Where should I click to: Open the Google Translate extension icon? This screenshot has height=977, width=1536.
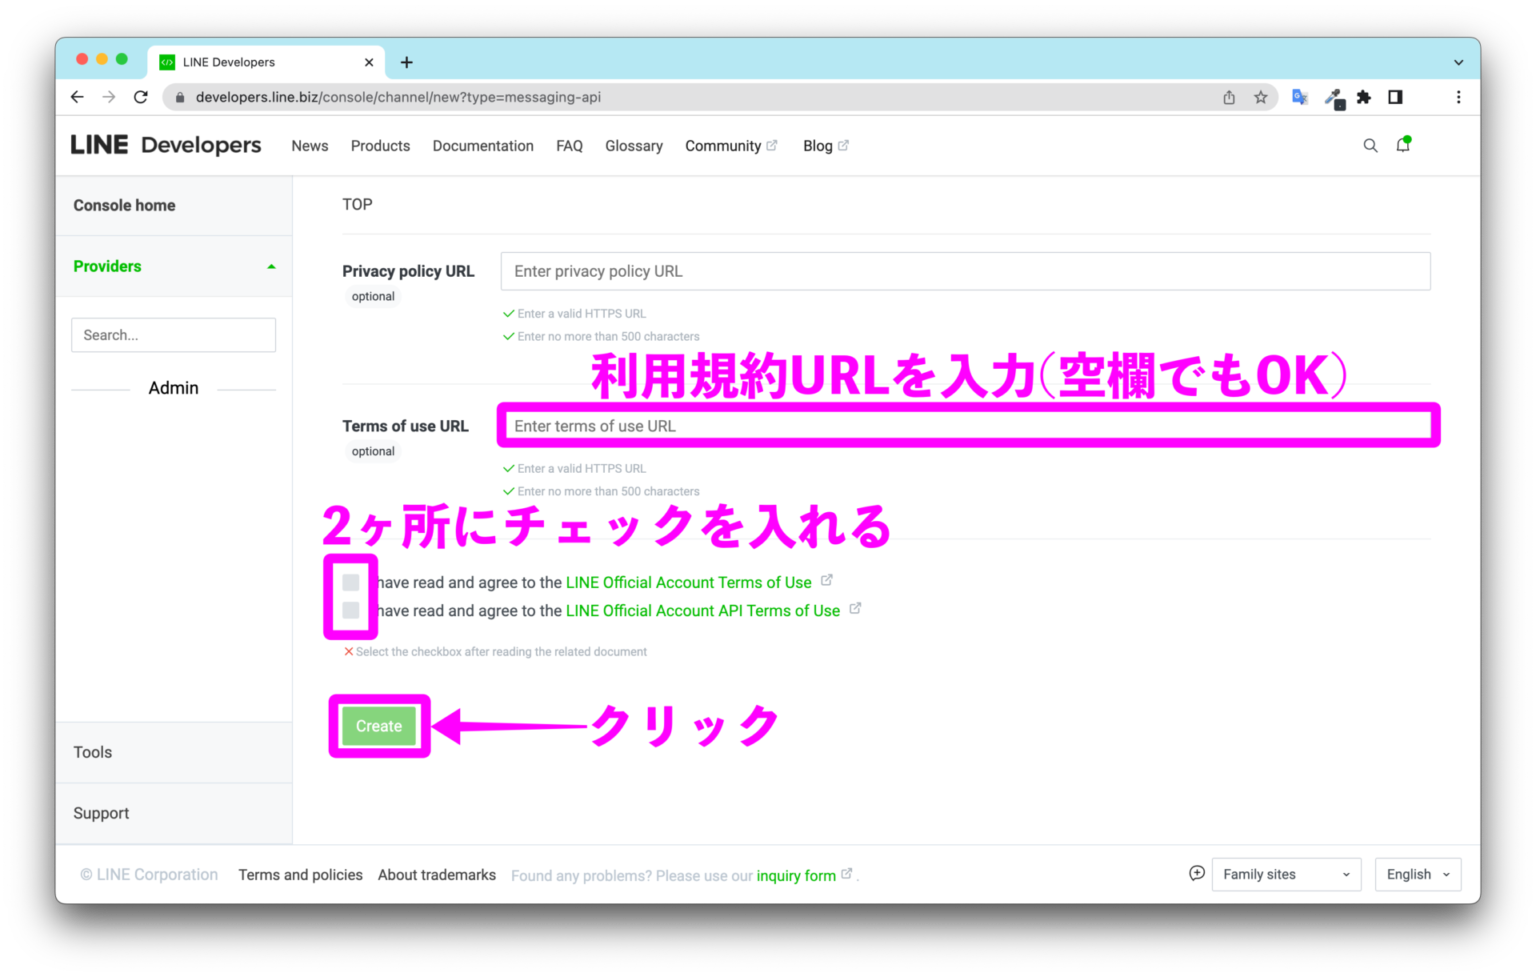tap(1299, 97)
